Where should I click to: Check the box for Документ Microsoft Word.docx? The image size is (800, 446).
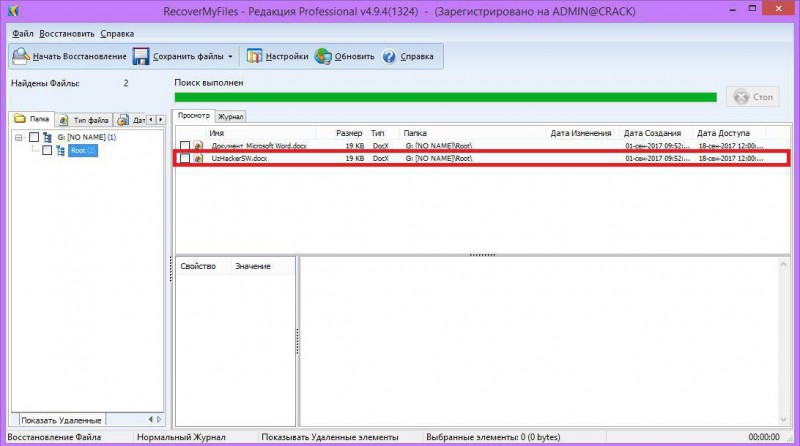[185, 146]
